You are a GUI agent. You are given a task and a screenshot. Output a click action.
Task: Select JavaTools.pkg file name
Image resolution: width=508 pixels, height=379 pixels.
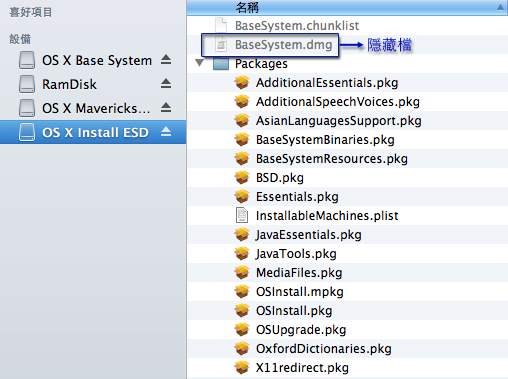click(x=296, y=254)
